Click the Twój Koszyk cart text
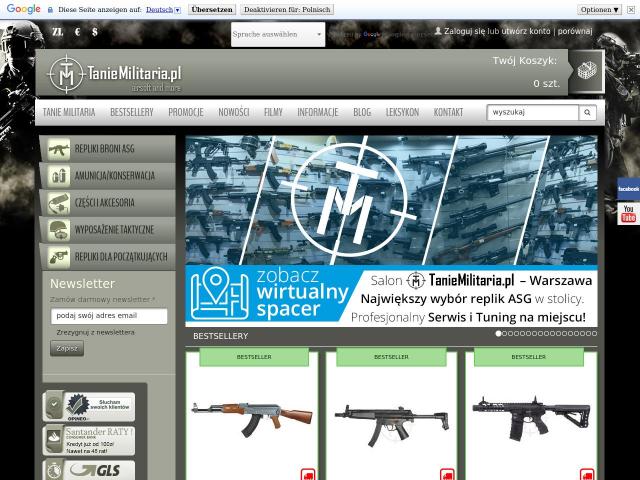 click(525, 61)
